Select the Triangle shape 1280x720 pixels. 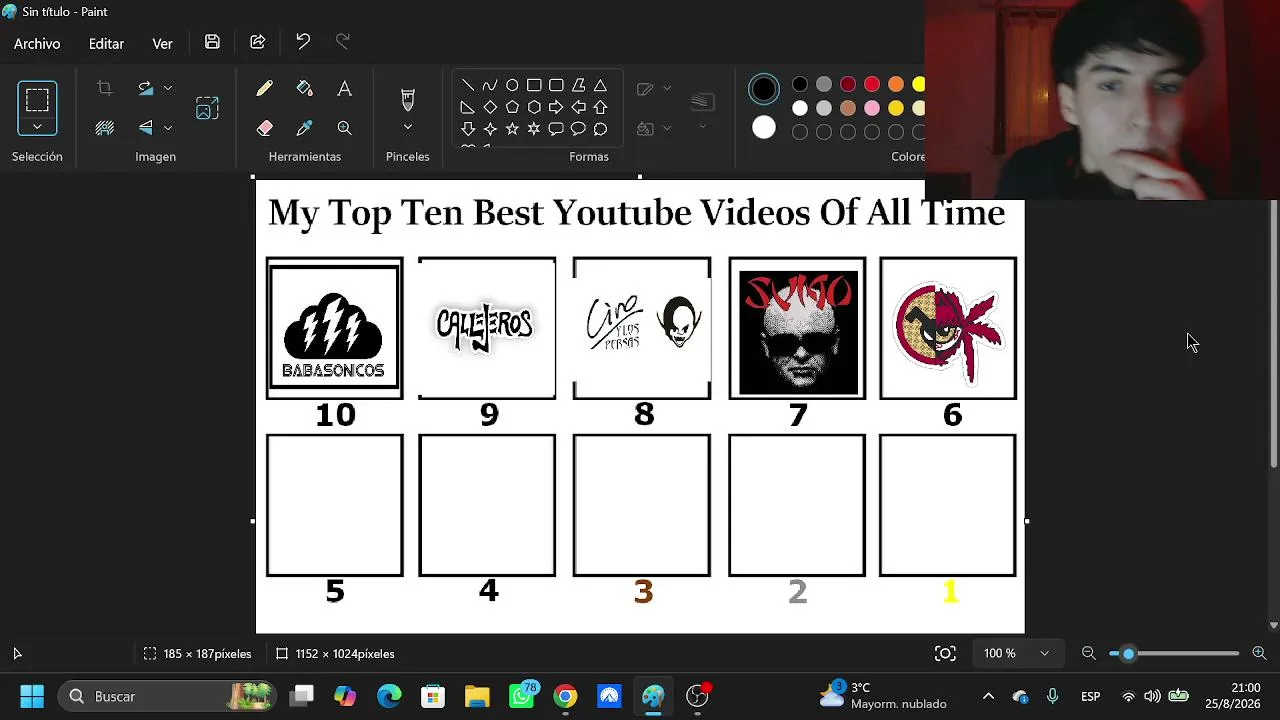point(600,86)
